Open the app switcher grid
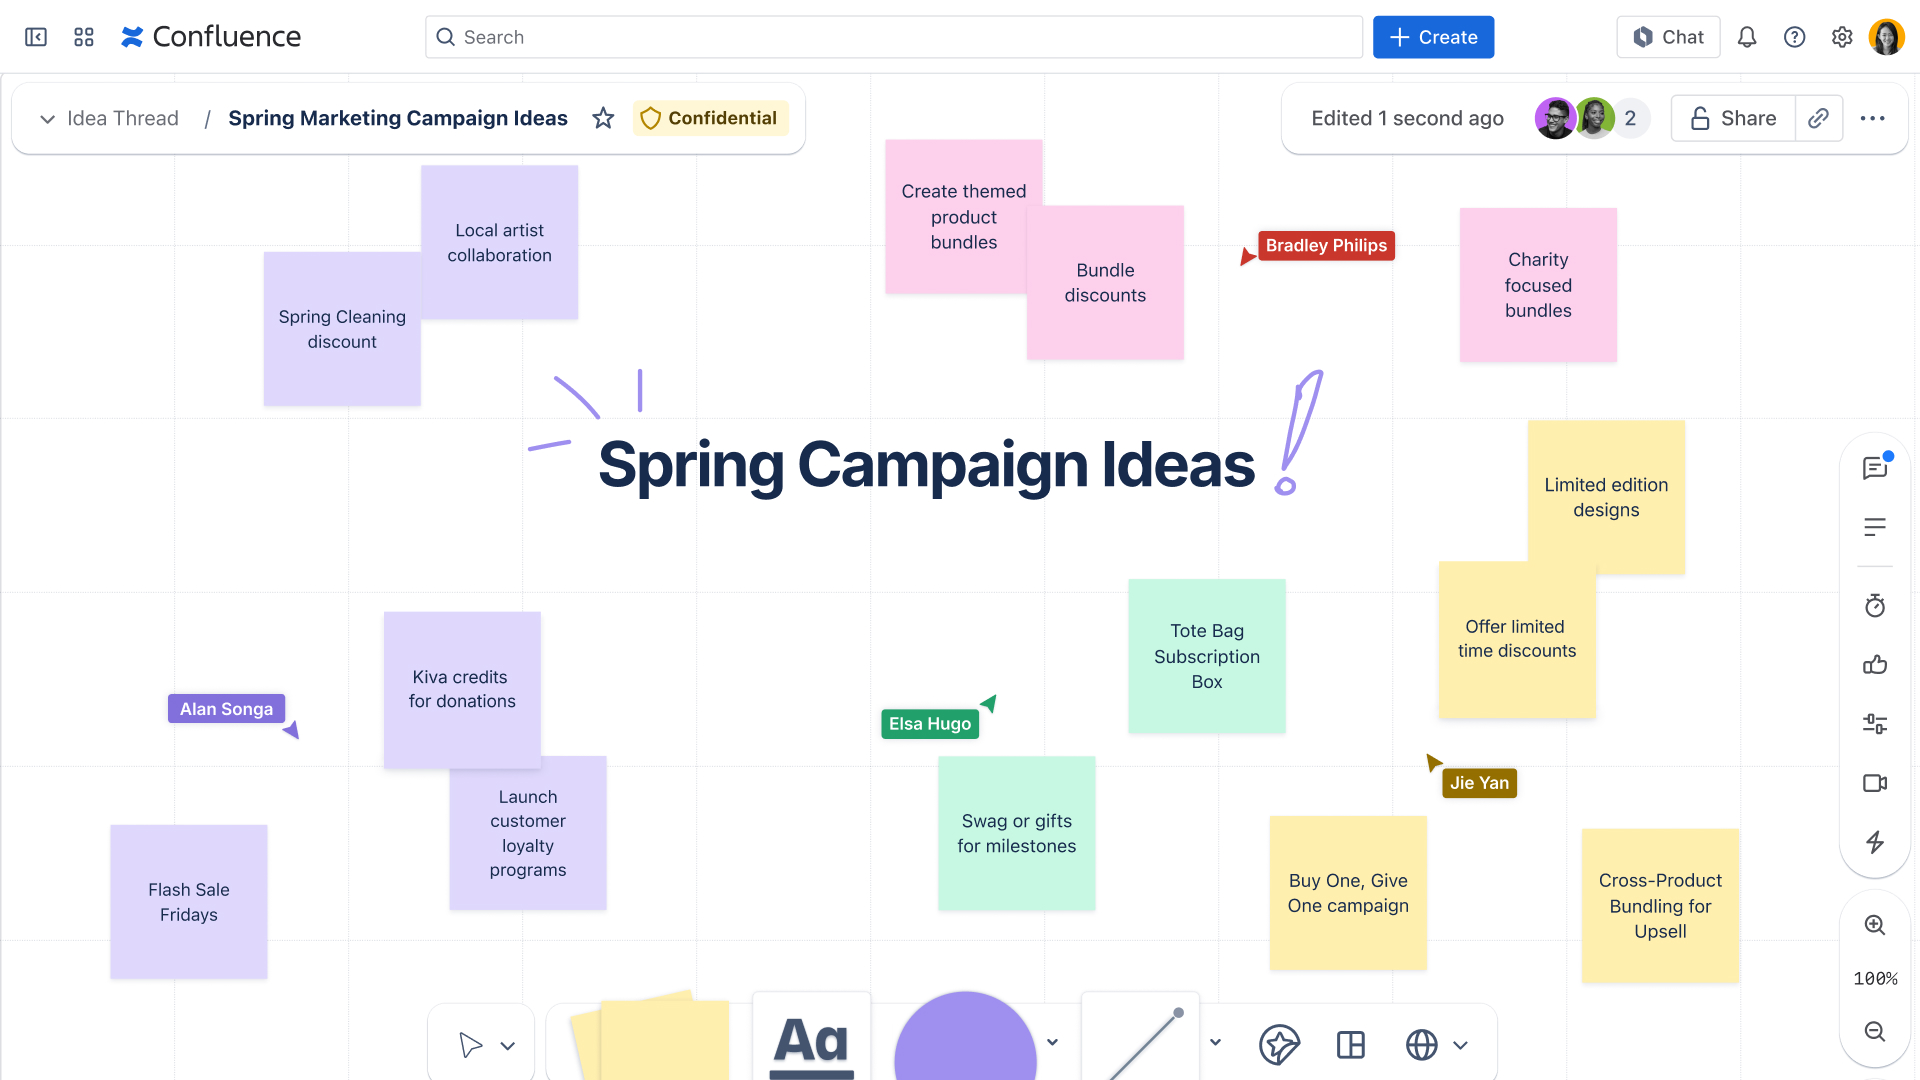This screenshot has width=1920, height=1080. click(x=84, y=37)
